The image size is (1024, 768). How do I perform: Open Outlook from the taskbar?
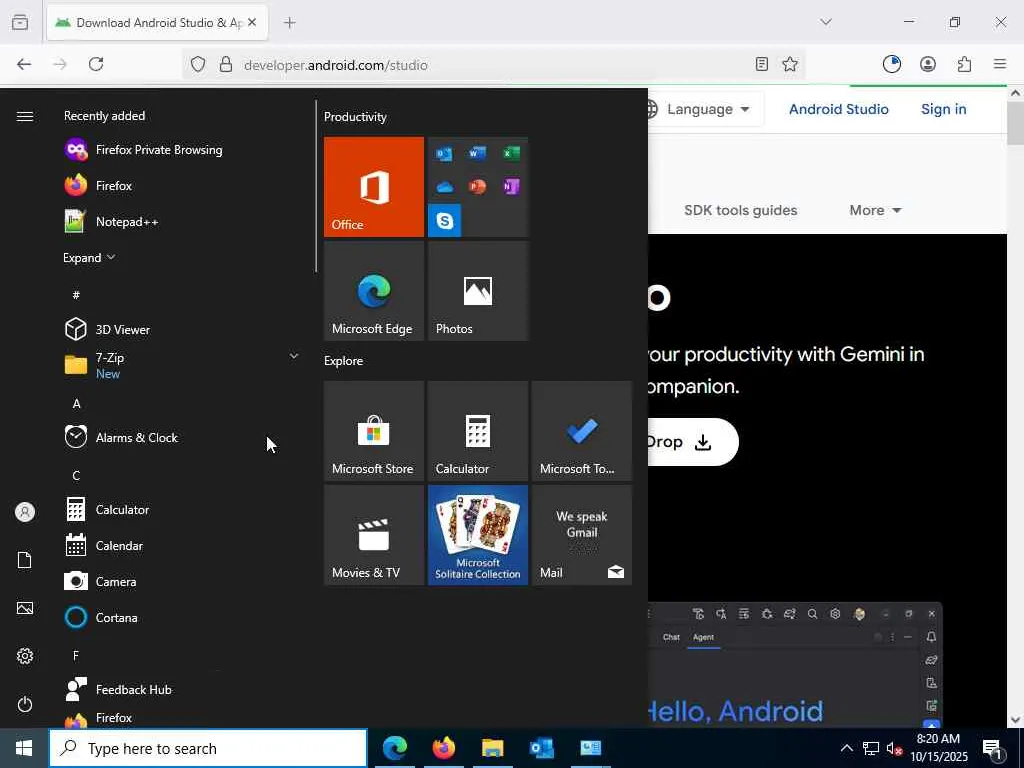pyautogui.click(x=541, y=748)
